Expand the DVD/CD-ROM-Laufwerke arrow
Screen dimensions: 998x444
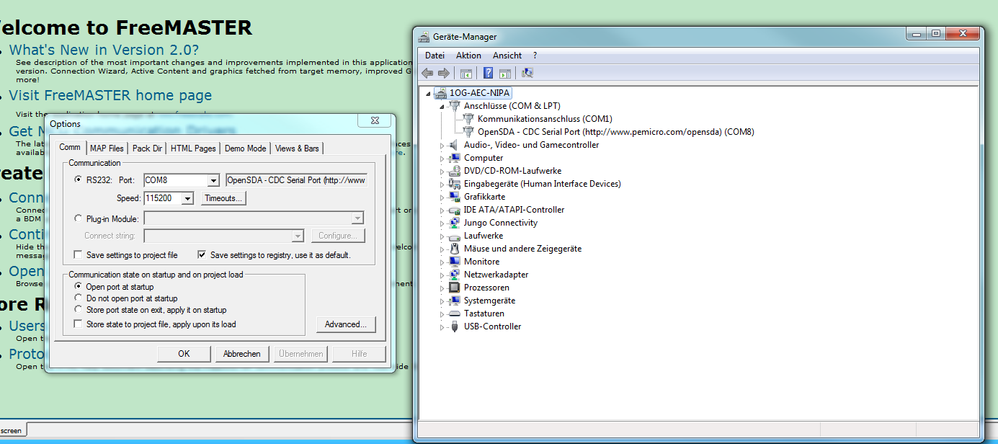pos(442,171)
